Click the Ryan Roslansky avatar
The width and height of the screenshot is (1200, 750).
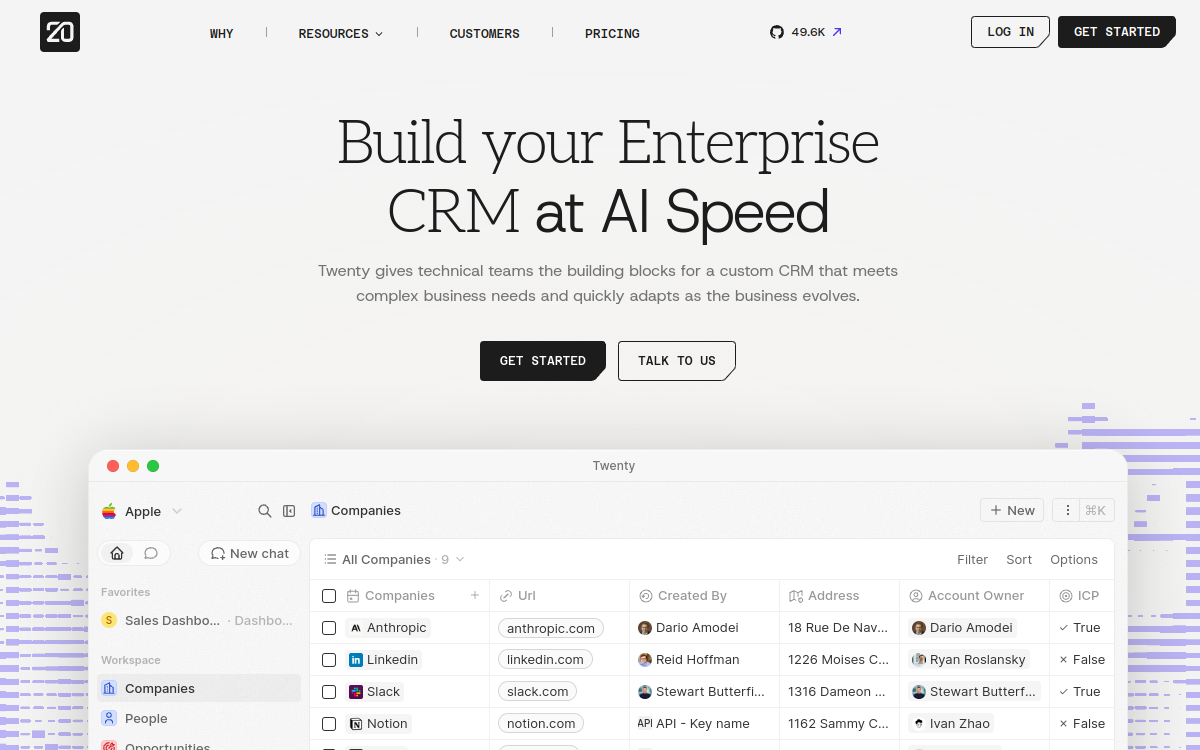tap(919, 660)
